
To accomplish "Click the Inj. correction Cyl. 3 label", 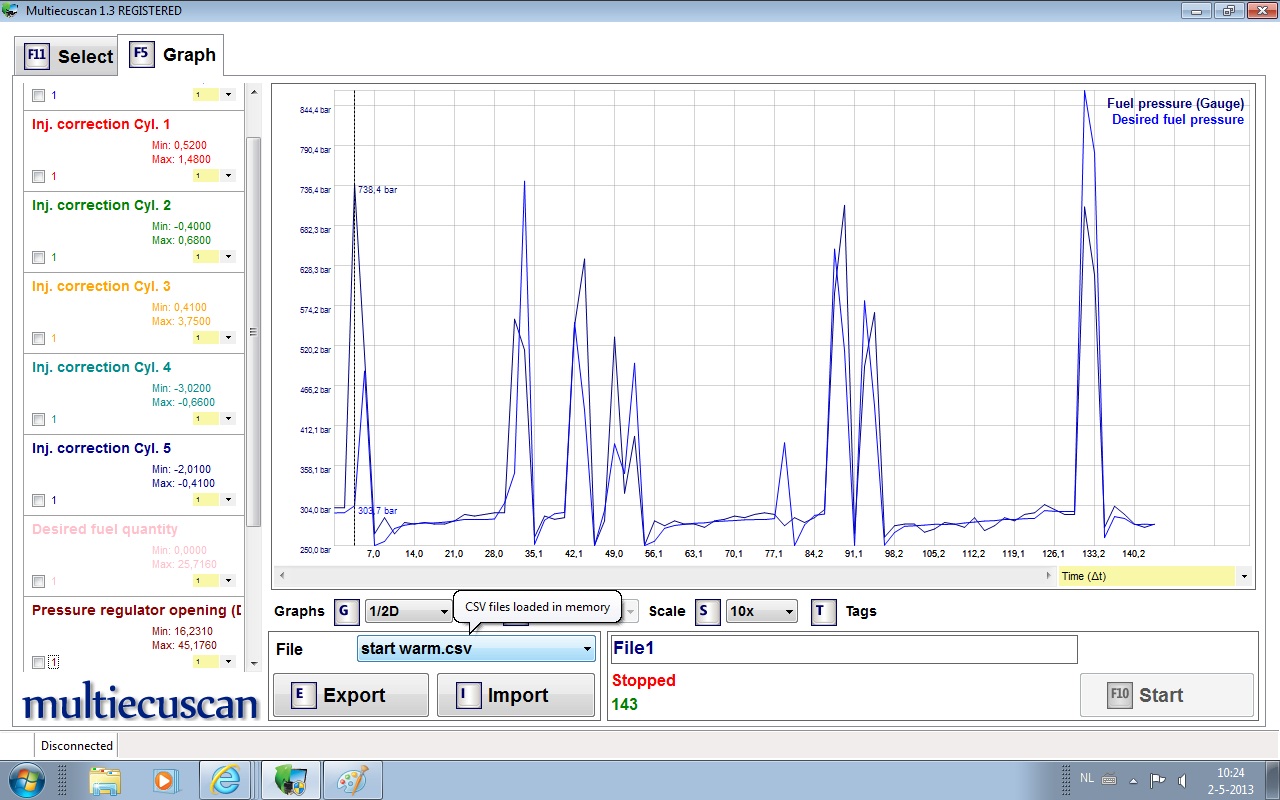I will point(101,286).
